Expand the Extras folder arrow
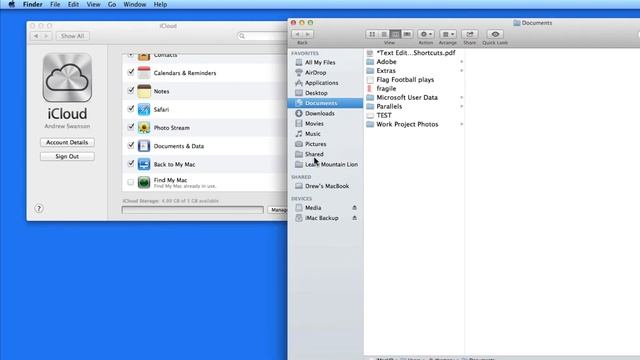The width and height of the screenshot is (640, 360). coord(462,71)
